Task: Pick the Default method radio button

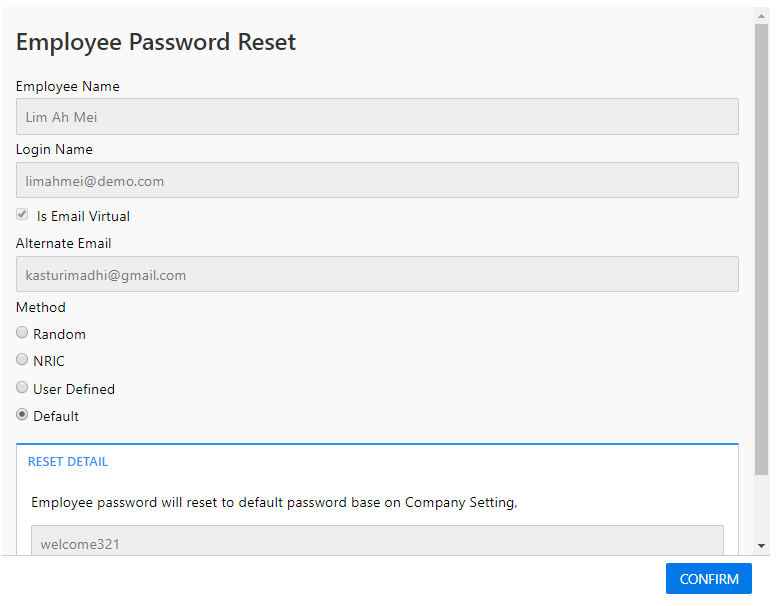Action: pyautogui.click(x=22, y=415)
